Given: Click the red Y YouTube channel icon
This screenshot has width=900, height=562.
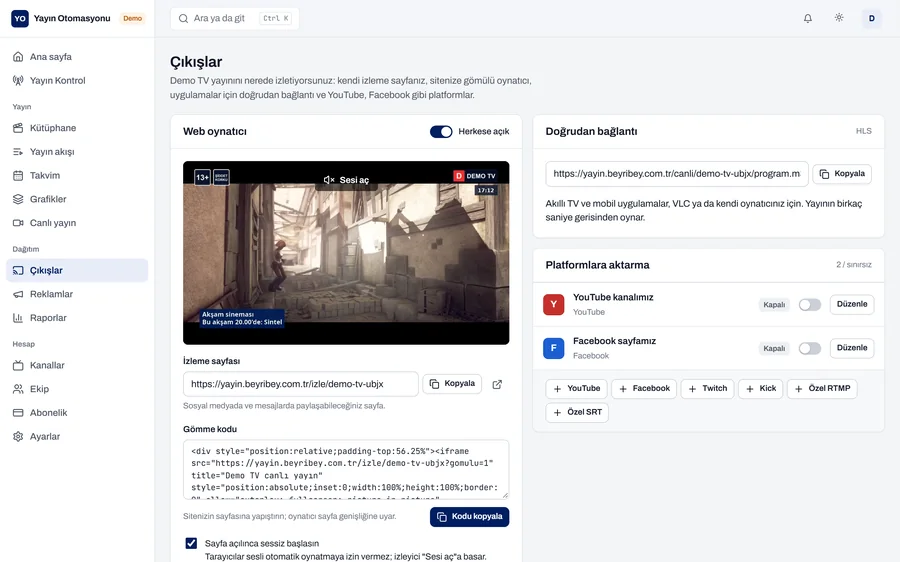Looking at the screenshot, I should (x=553, y=304).
